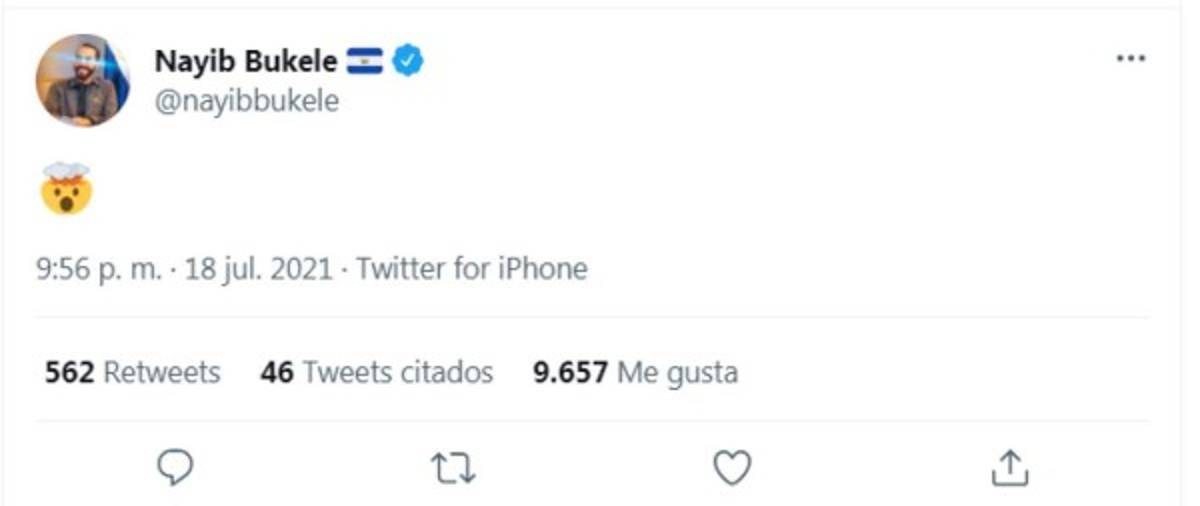
Task: Click the 9:56 p. m. timestamp
Action: (x=98, y=269)
